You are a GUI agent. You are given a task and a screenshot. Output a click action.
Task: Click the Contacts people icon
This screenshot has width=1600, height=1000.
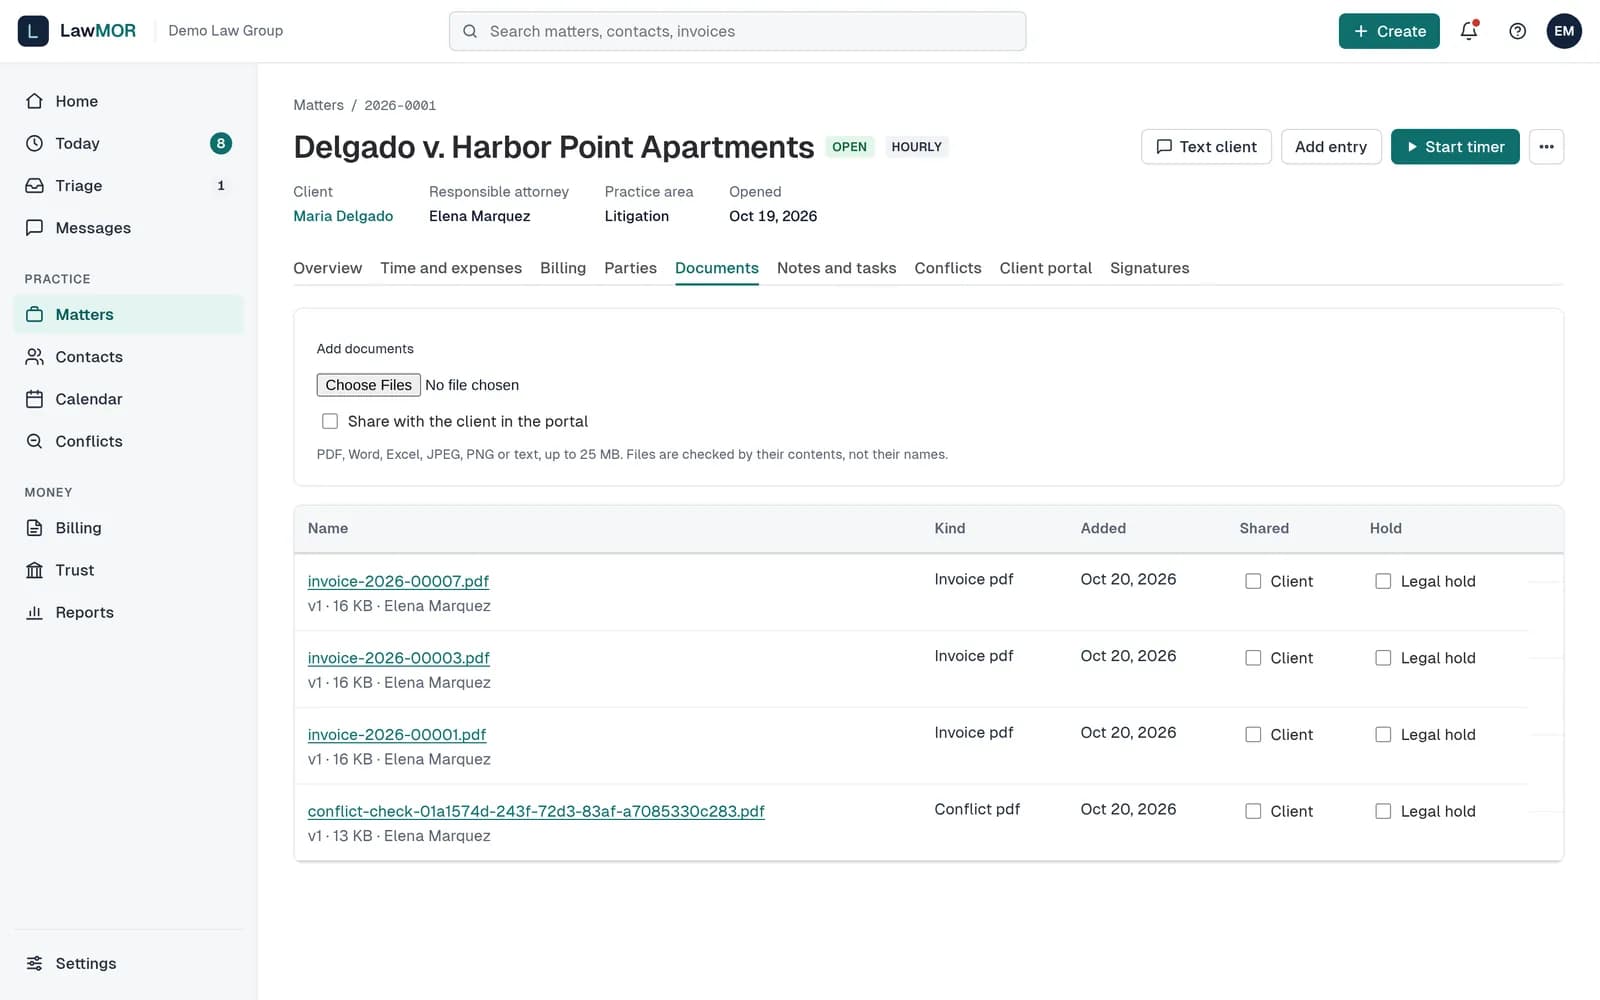[x=35, y=357]
